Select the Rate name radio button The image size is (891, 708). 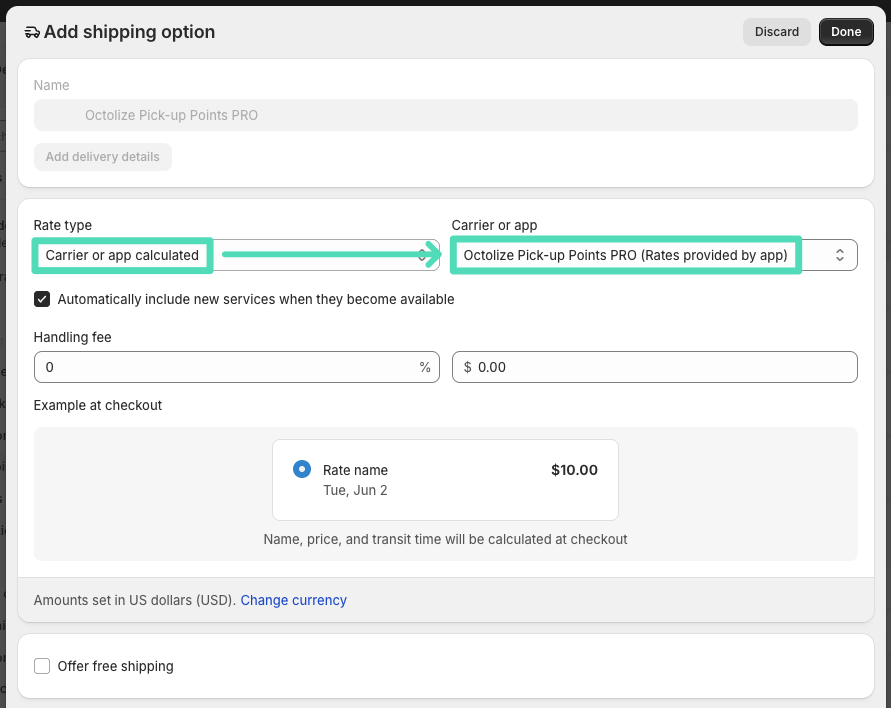click(x=302, y=469)
